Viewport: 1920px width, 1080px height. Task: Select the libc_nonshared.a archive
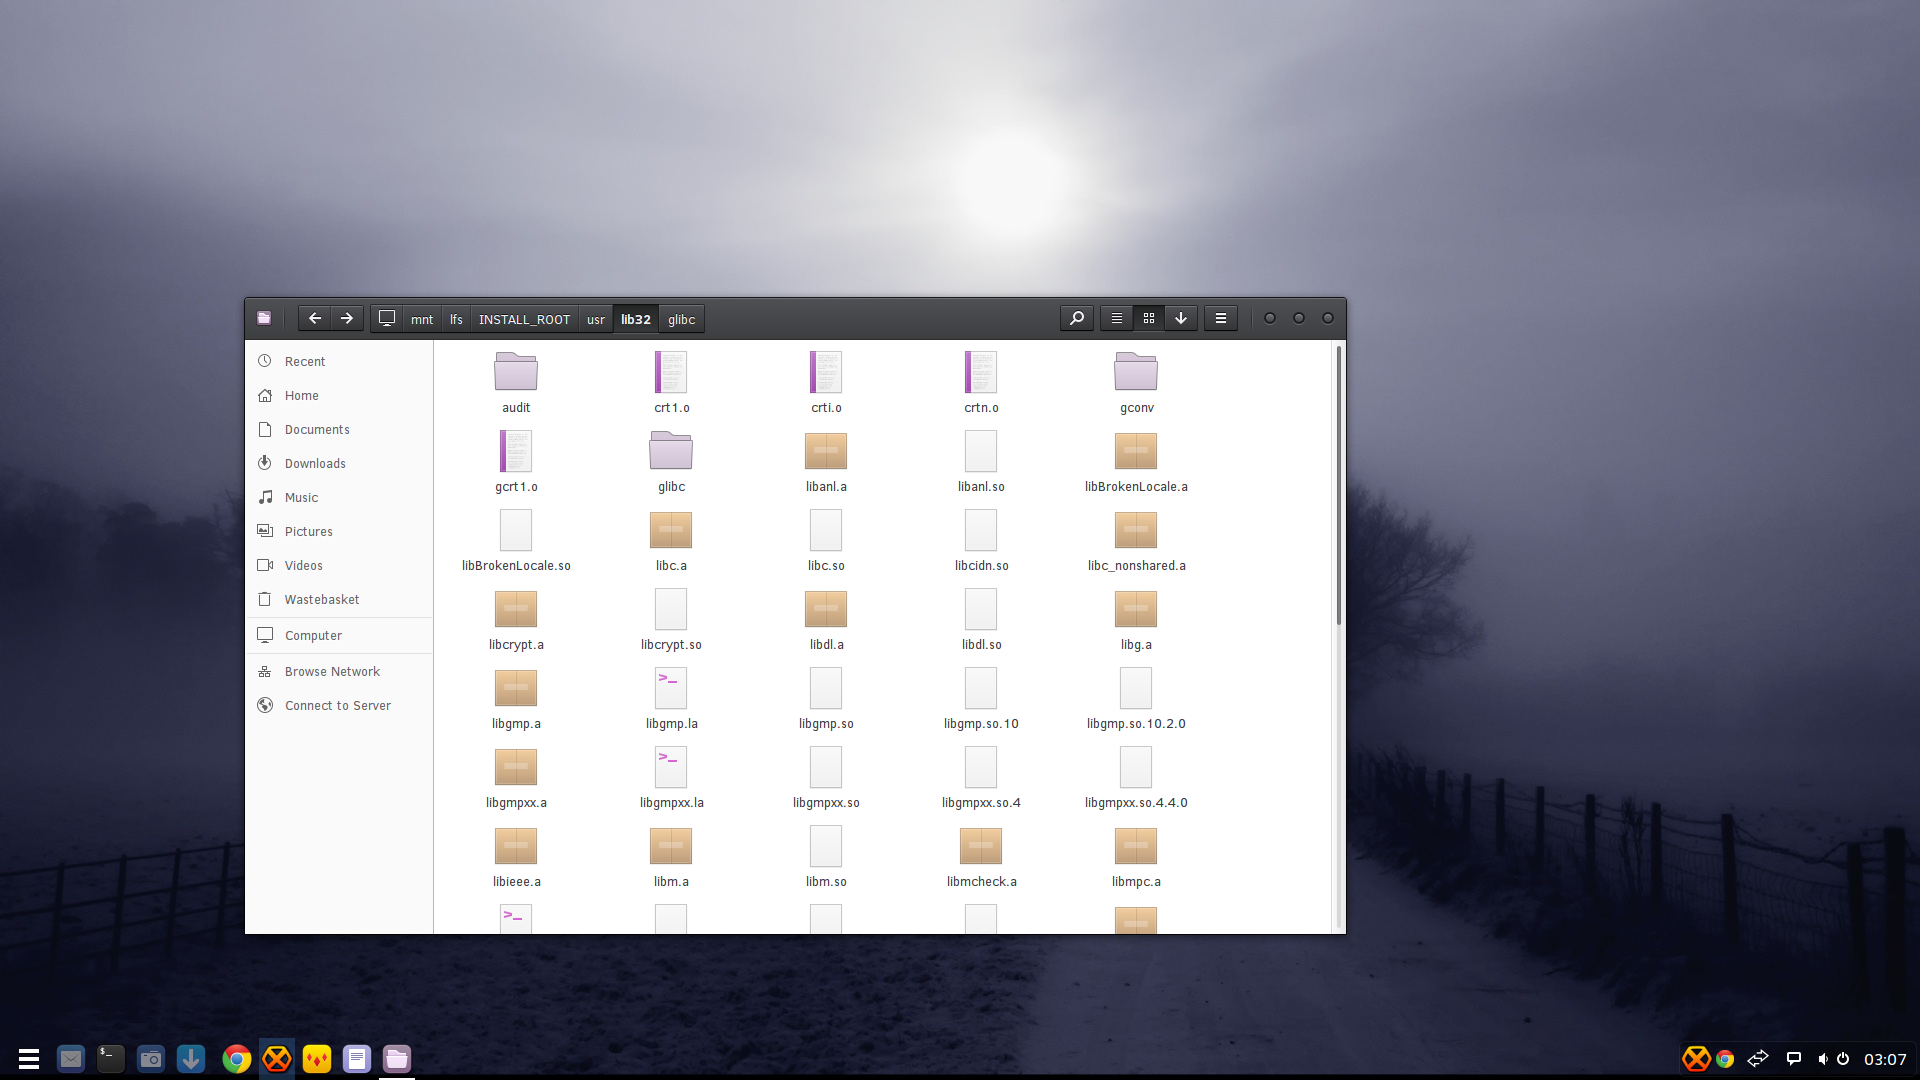coord(1136,530)
